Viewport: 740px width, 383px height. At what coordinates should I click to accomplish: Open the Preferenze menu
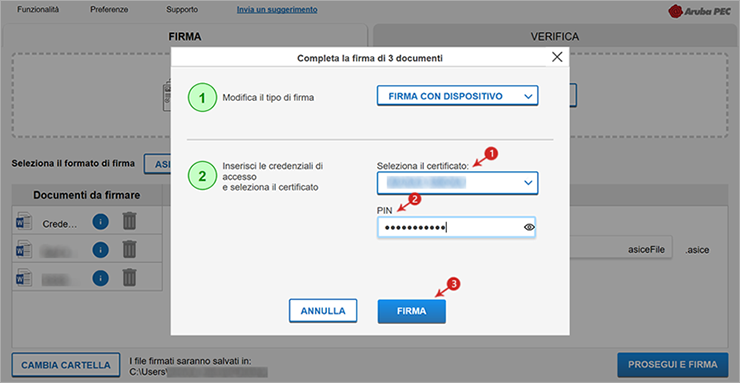tap(109, 9)
